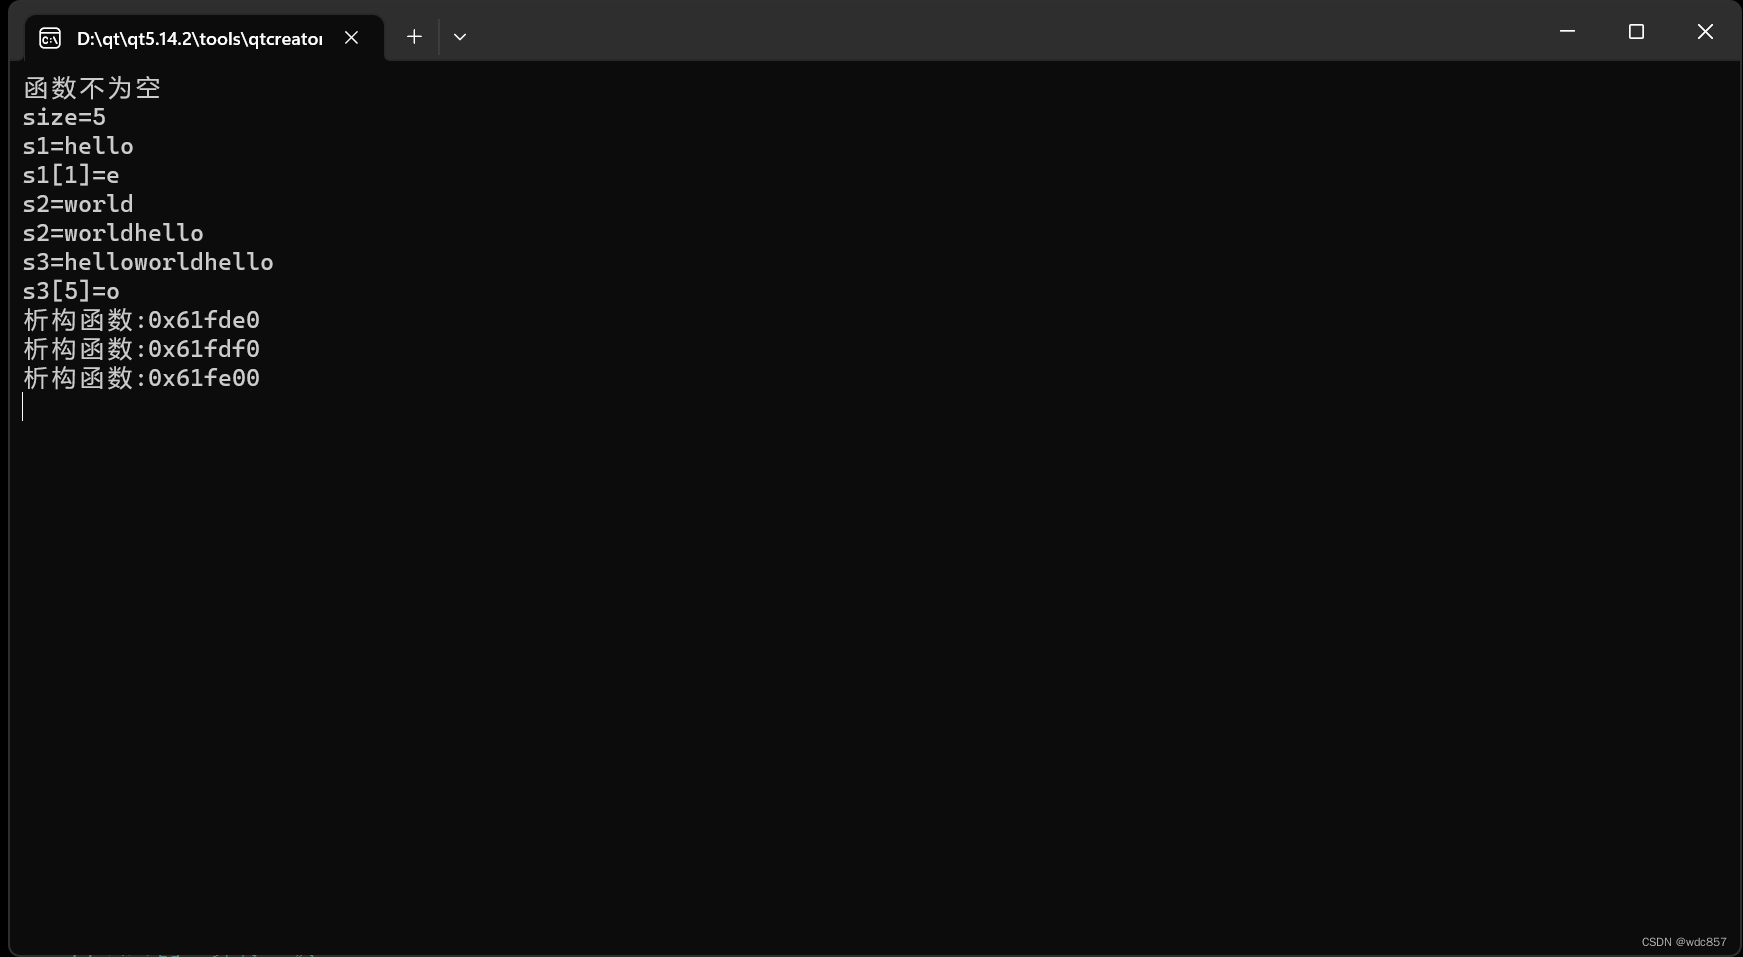The width and height of the screenshot is (1743, 957).
Task: Click the terminal icon on the tab
Action: tap(50, 38)
